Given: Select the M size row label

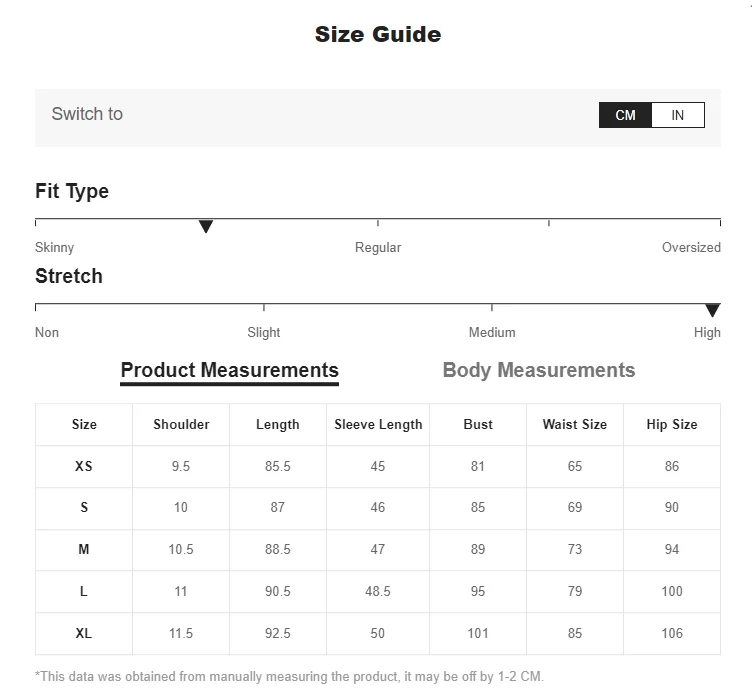Looking at the screenshot, I should 84,549.
